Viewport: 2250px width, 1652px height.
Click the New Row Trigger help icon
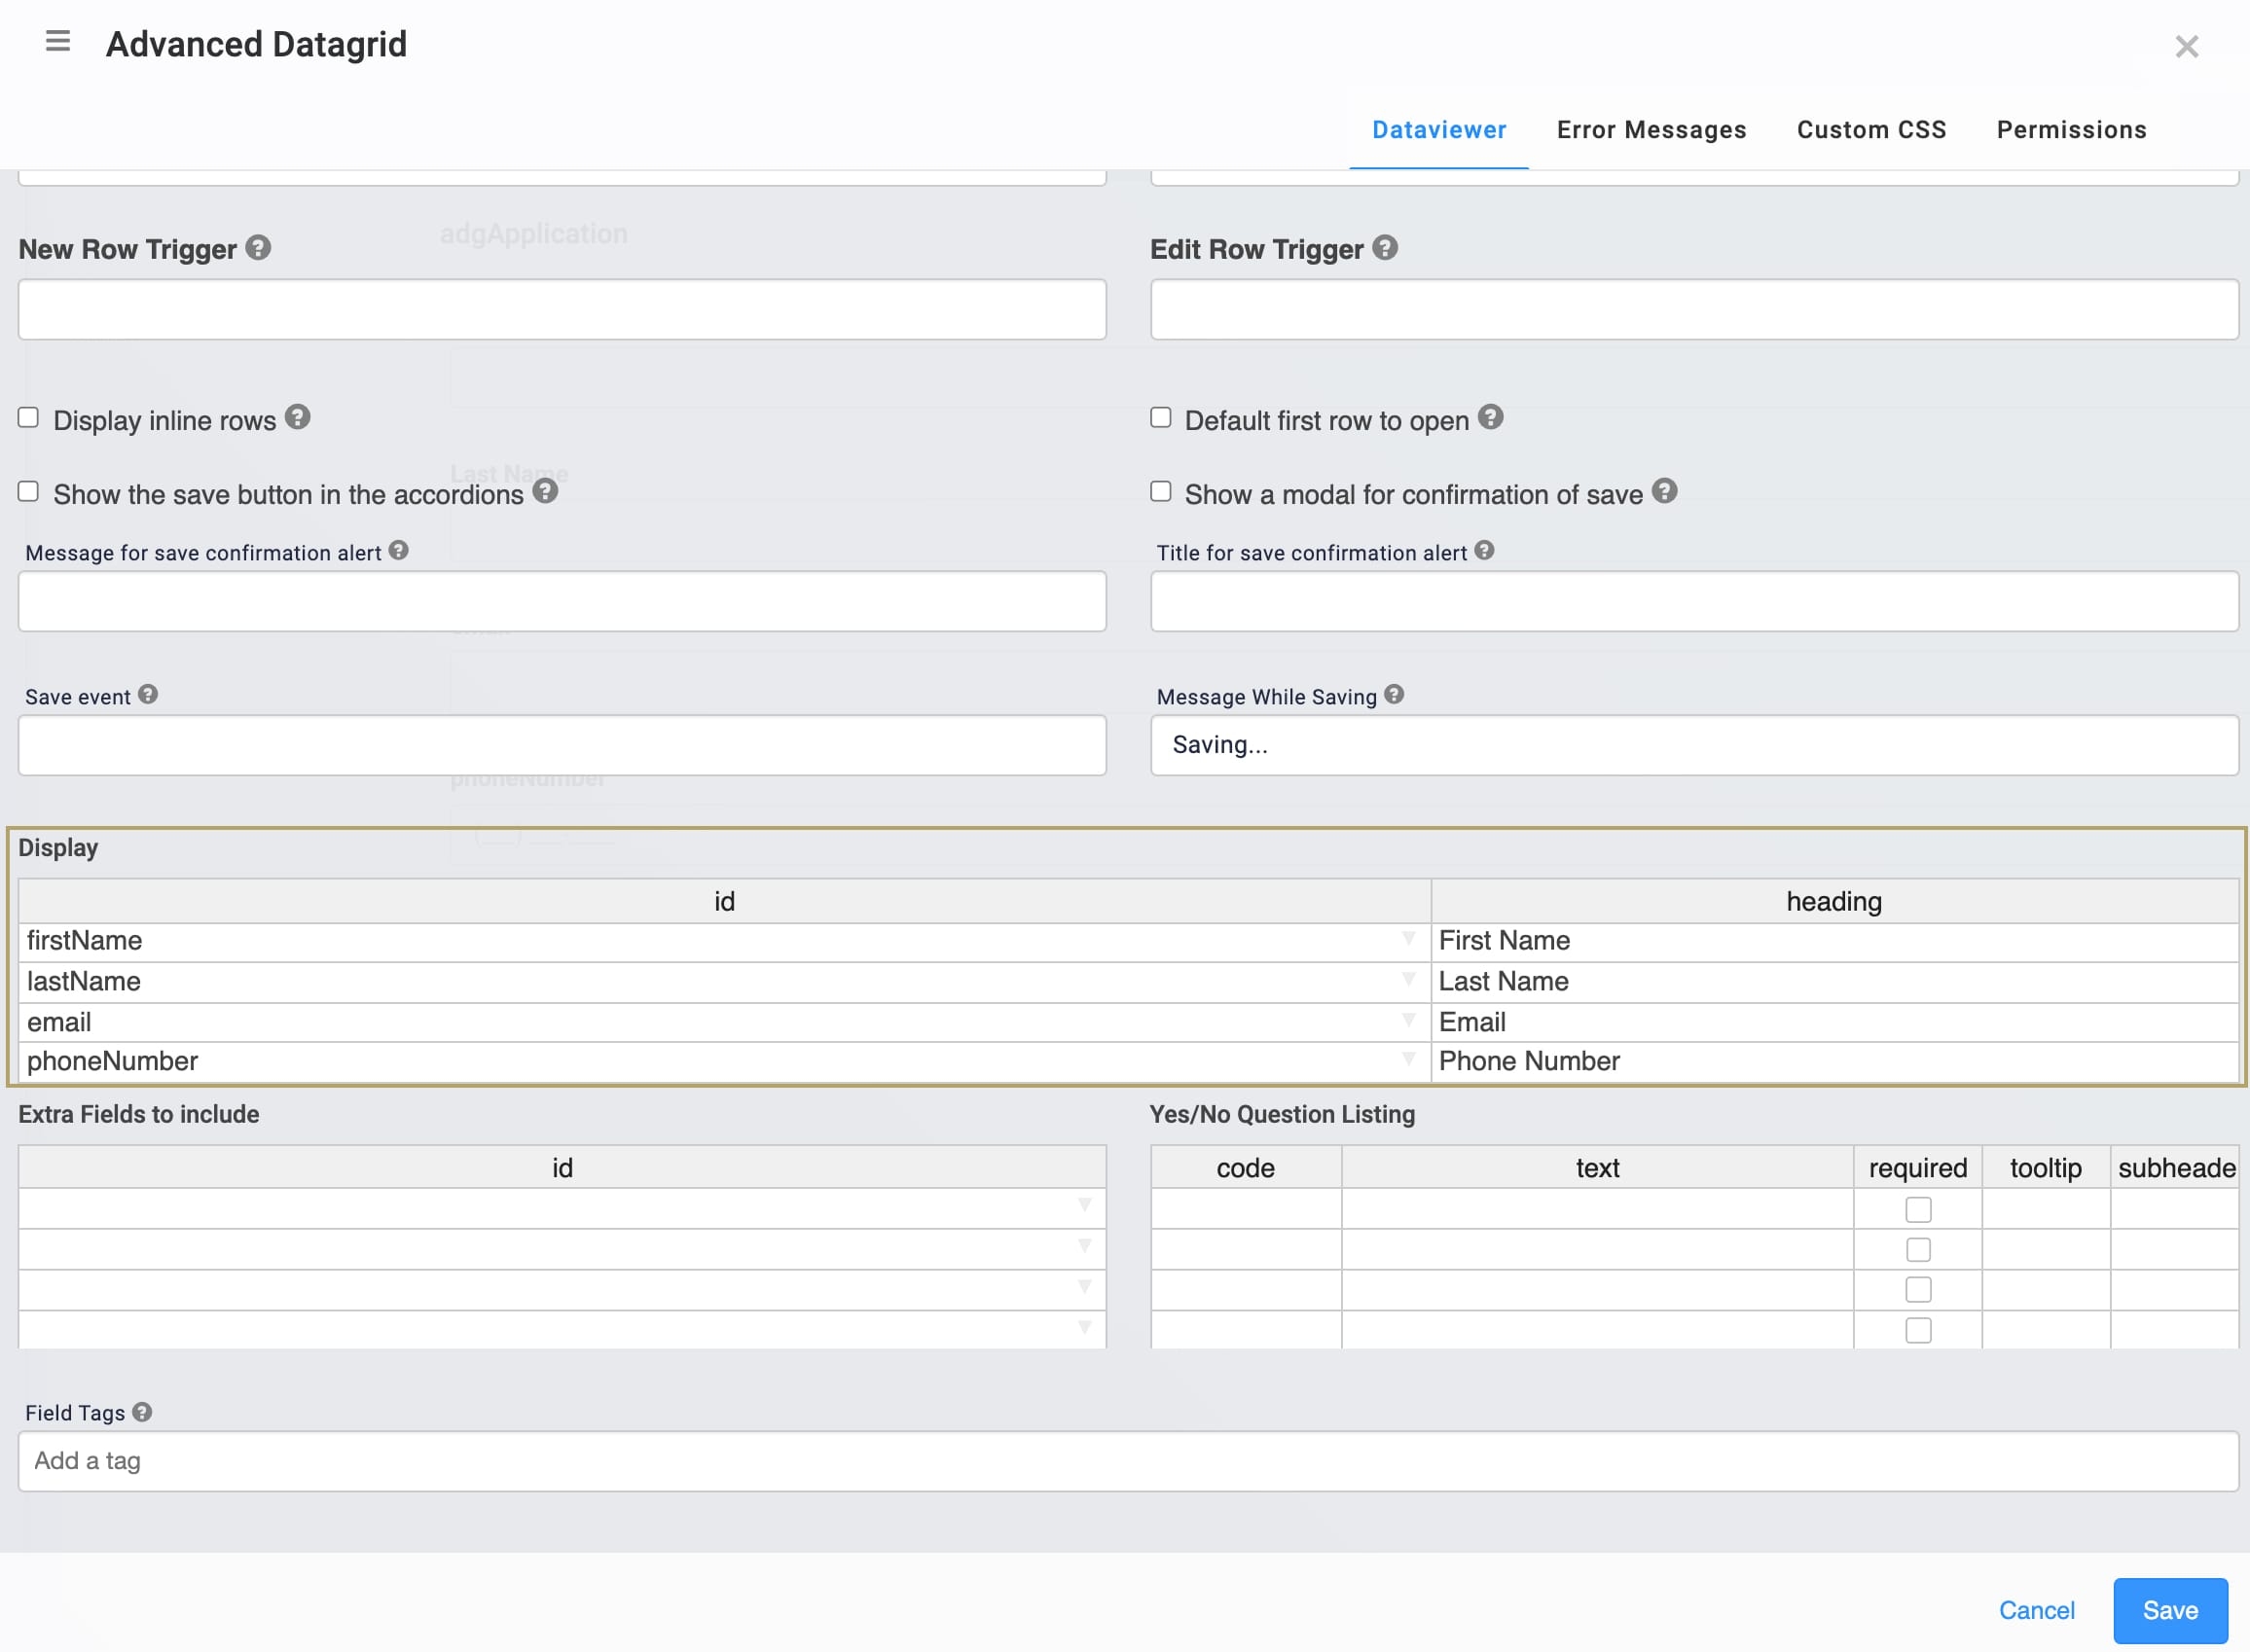[258, 247]
